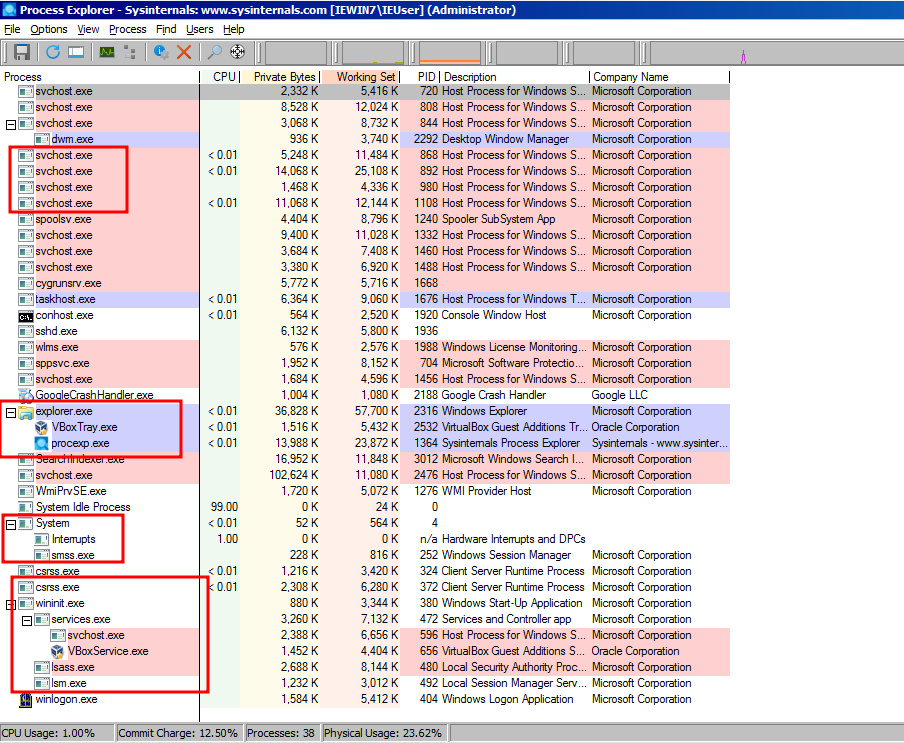Select the winlogon.exe icon

(25, 700)
